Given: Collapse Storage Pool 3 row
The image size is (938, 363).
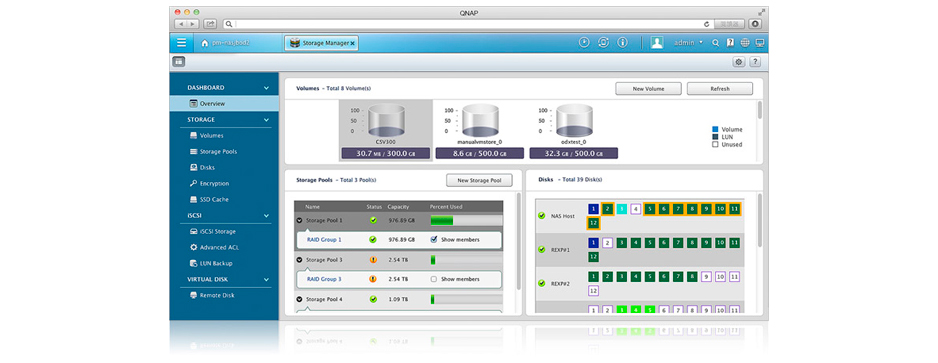Looking at the screenshot, I should tap(299, 260).
